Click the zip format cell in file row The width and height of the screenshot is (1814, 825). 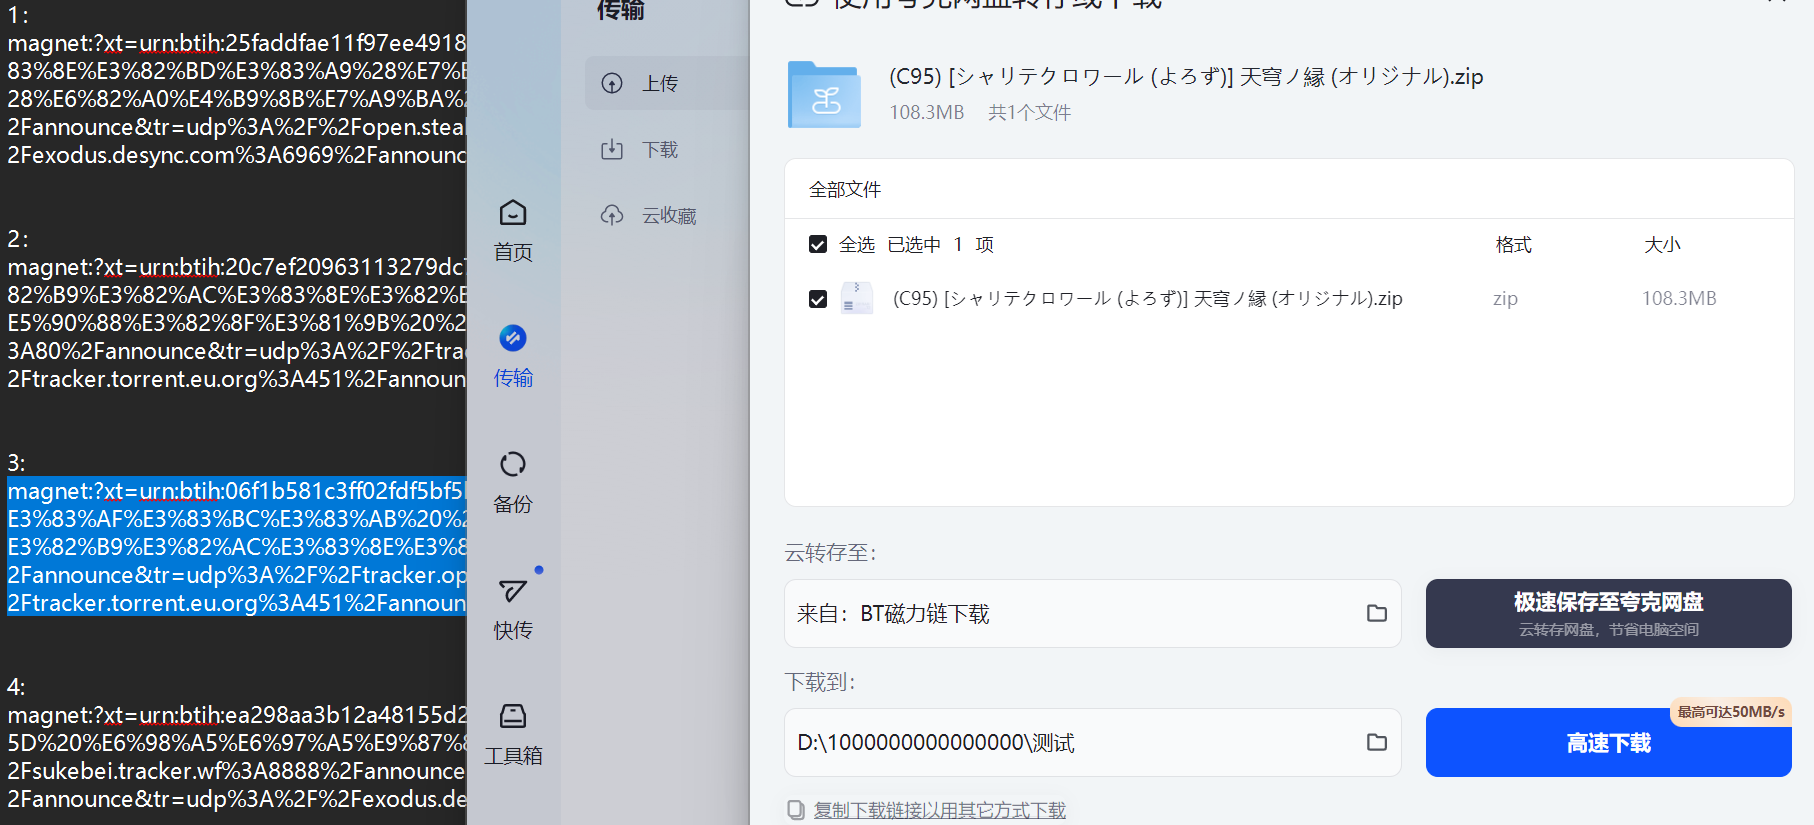[x=1505, y=298]
